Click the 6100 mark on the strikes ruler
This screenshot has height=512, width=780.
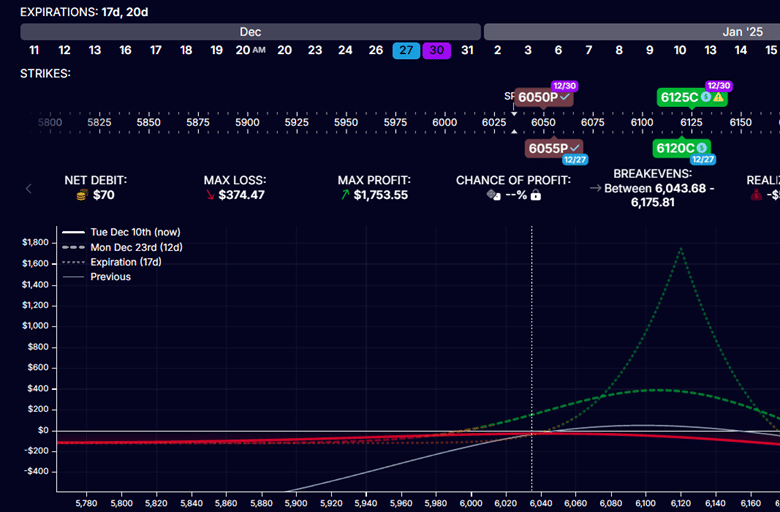[642, 122]
